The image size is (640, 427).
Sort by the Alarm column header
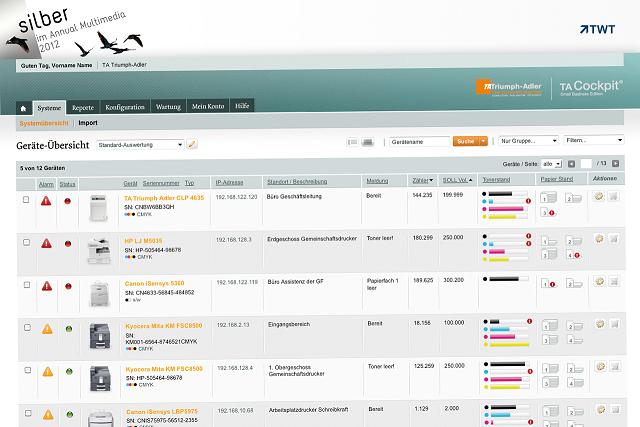click(x=46, y=185)
